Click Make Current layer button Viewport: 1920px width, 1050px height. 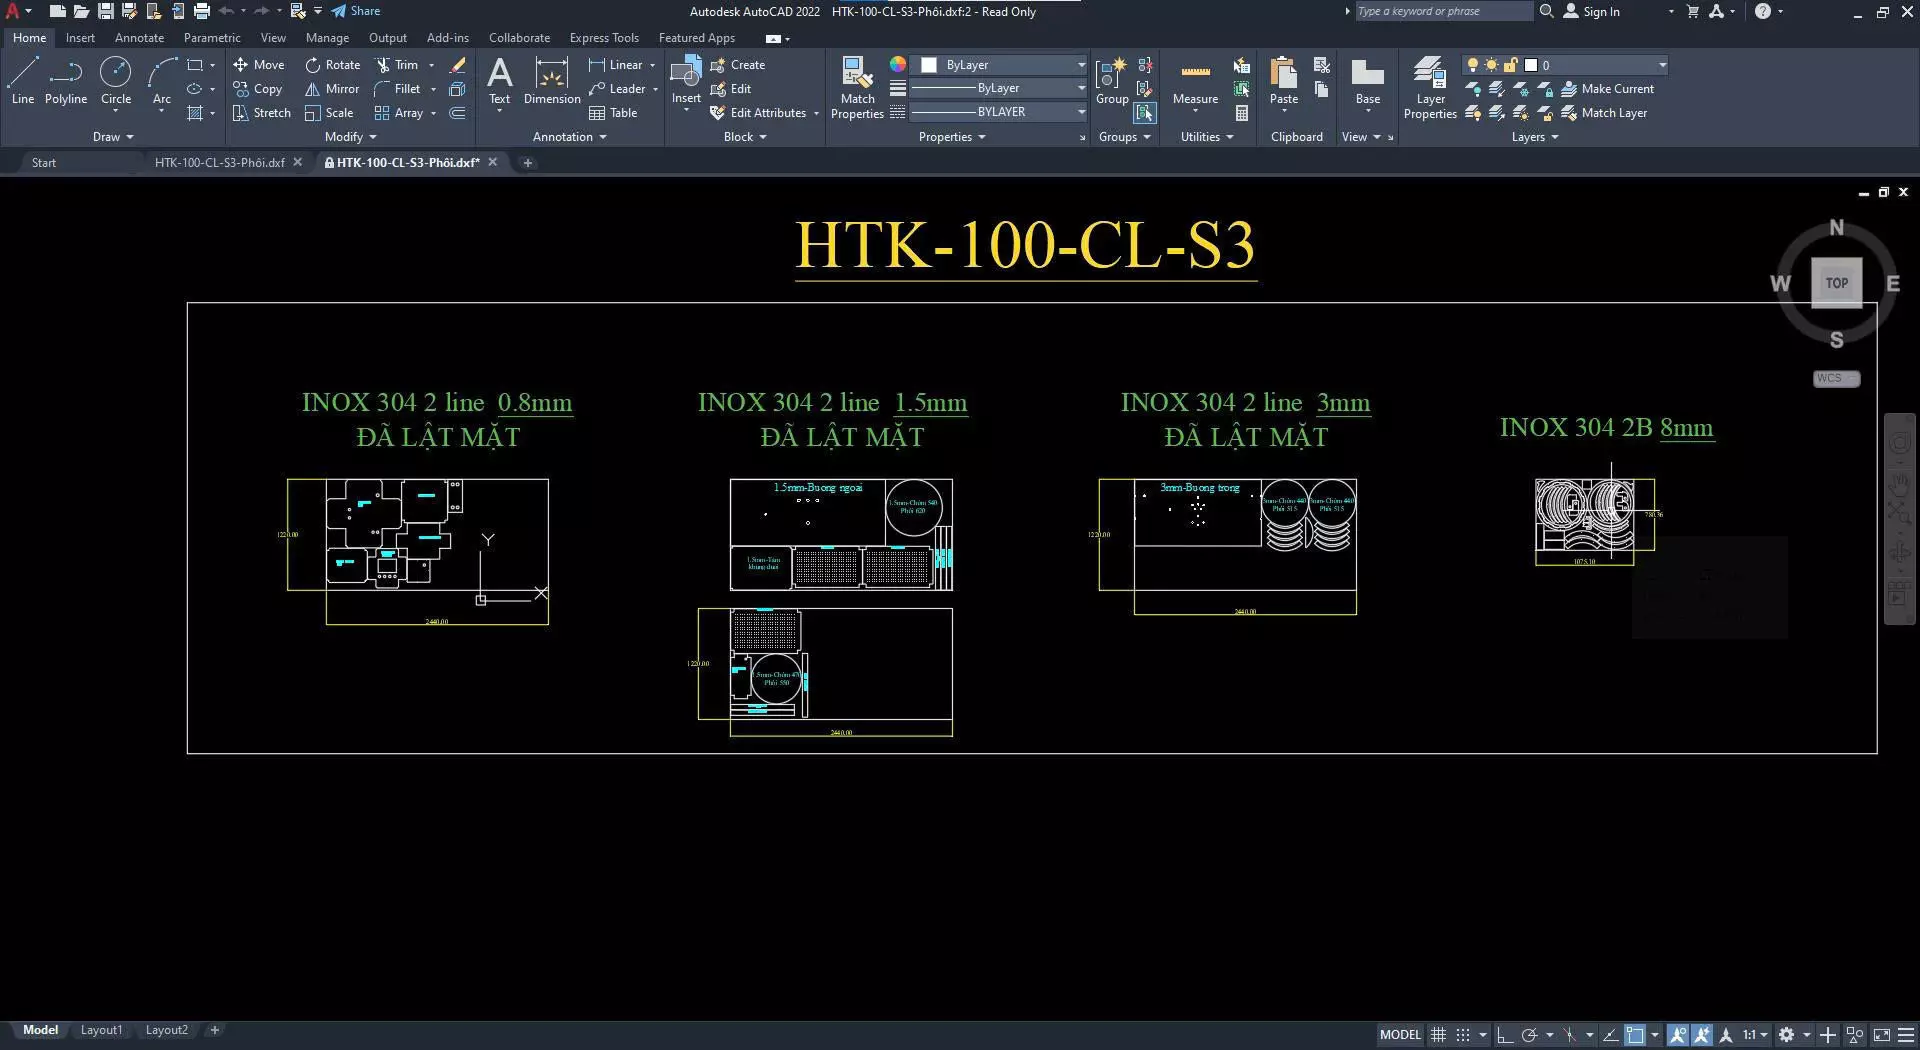pos(1608,89)
